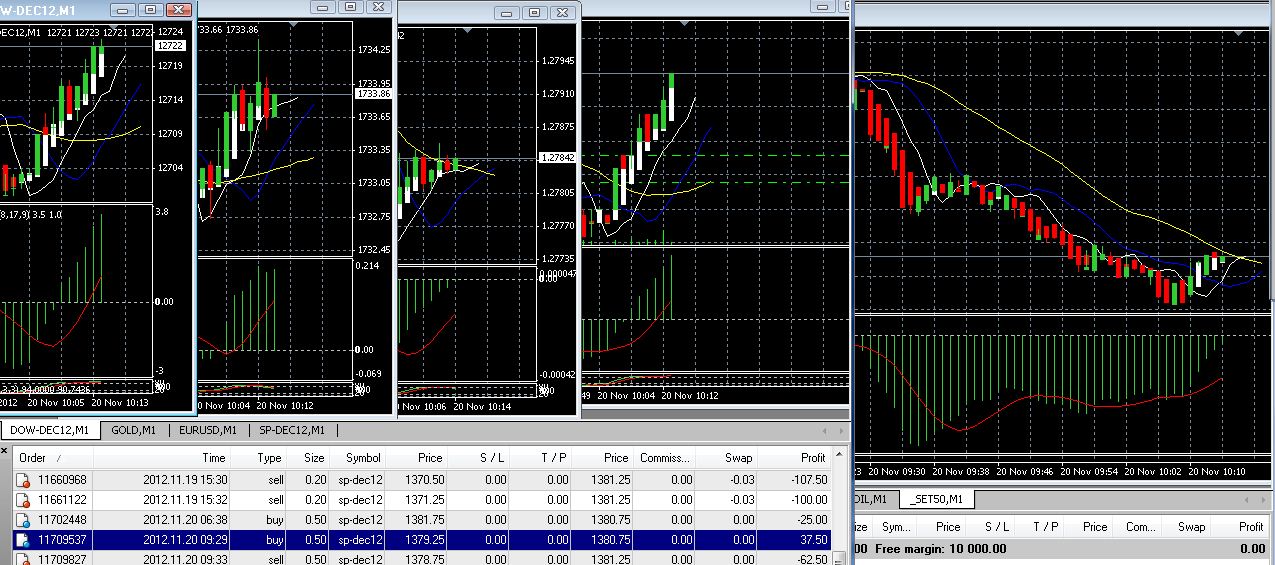Click the sell icon of order 11660968
Viewport: 1275px width, 565px height.
coord(23,480)
